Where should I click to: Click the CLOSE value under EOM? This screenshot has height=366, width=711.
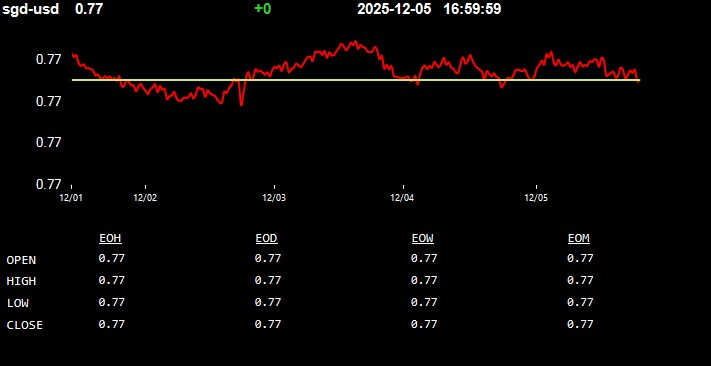pos(580,324)
